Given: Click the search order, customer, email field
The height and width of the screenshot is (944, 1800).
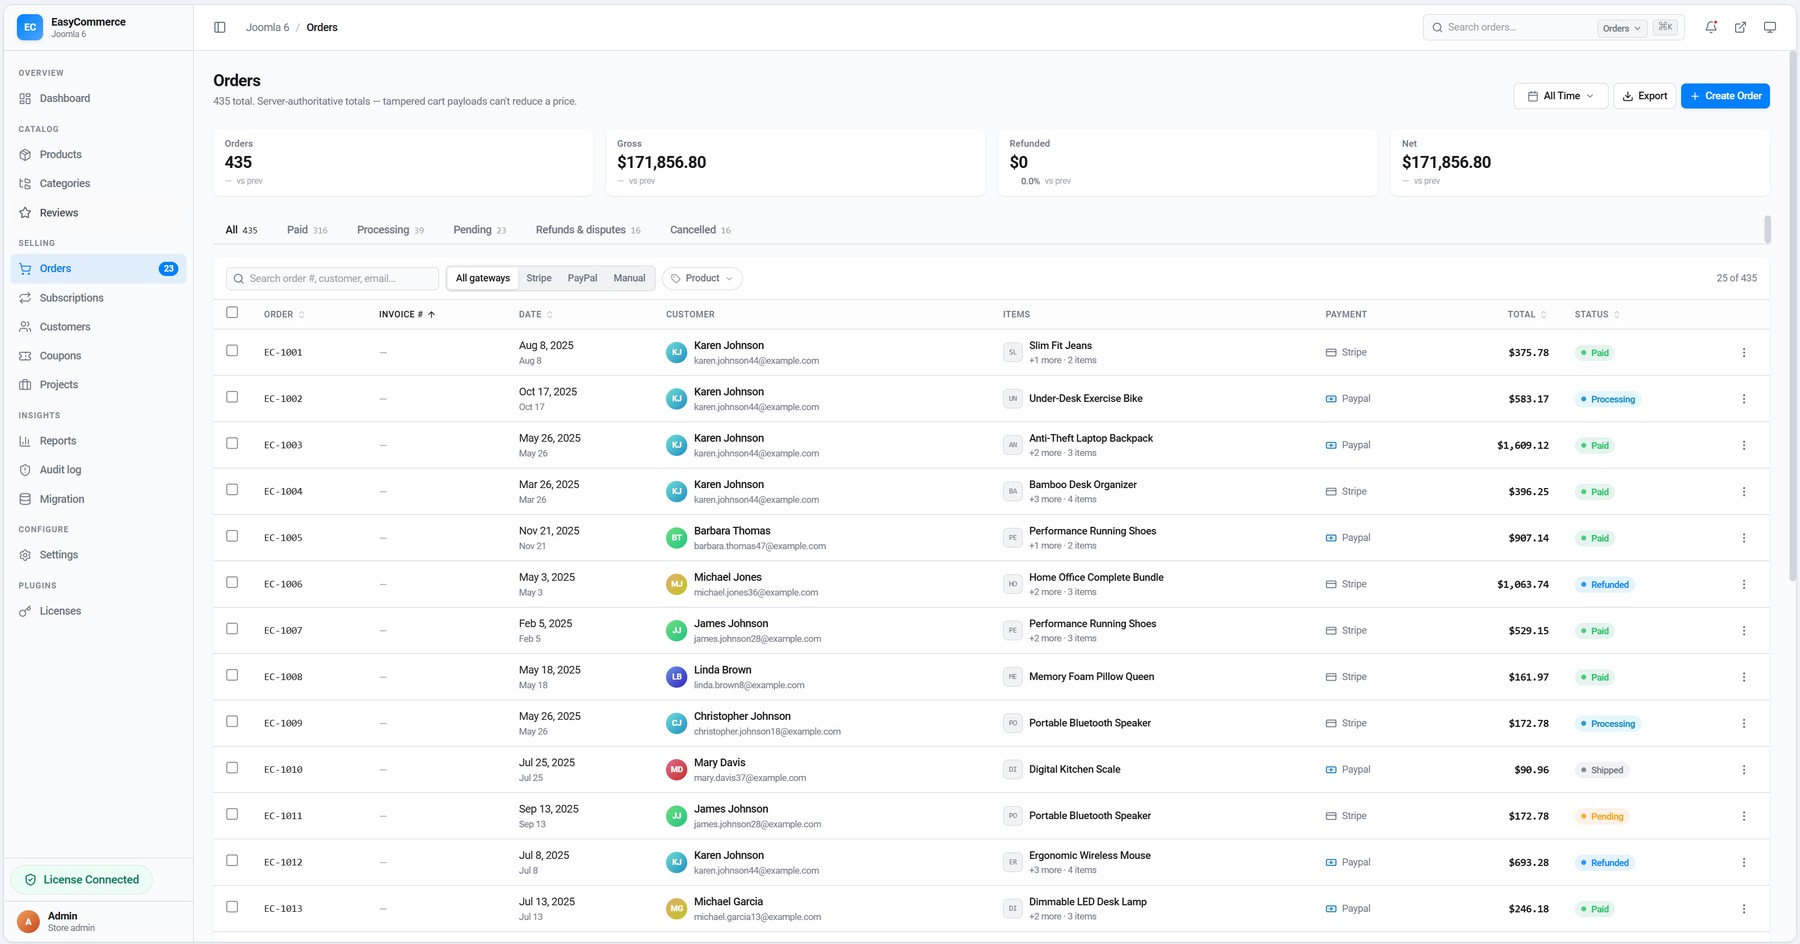Looking at the screenshot, I should click(x=332, y=278).
